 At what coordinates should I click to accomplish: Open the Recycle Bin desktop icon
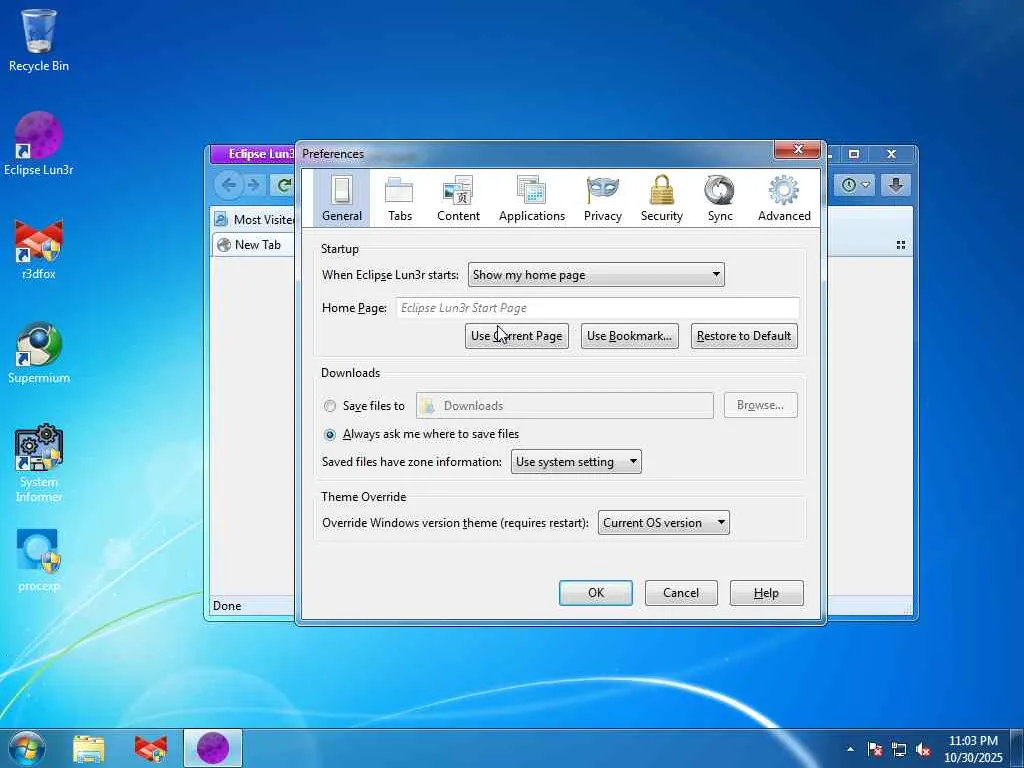click(39, 40)
